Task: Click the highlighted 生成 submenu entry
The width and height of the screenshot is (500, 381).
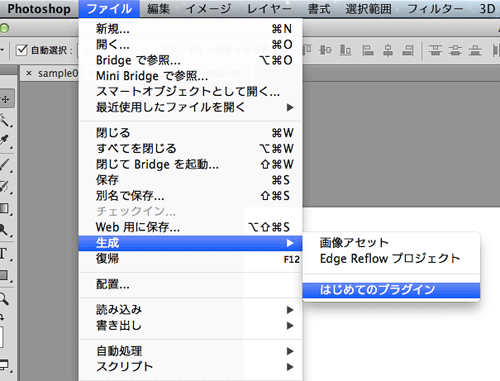Action: click(x=191, y=243)
